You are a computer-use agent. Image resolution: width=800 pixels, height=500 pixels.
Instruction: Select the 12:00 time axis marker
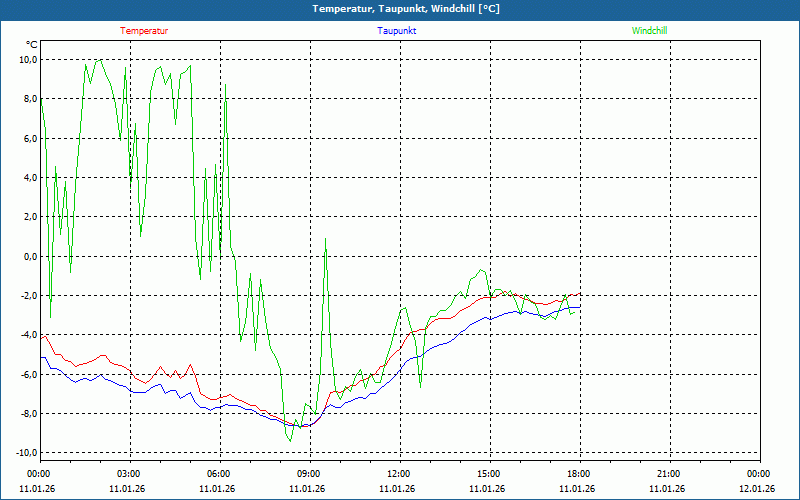(399, 474)
